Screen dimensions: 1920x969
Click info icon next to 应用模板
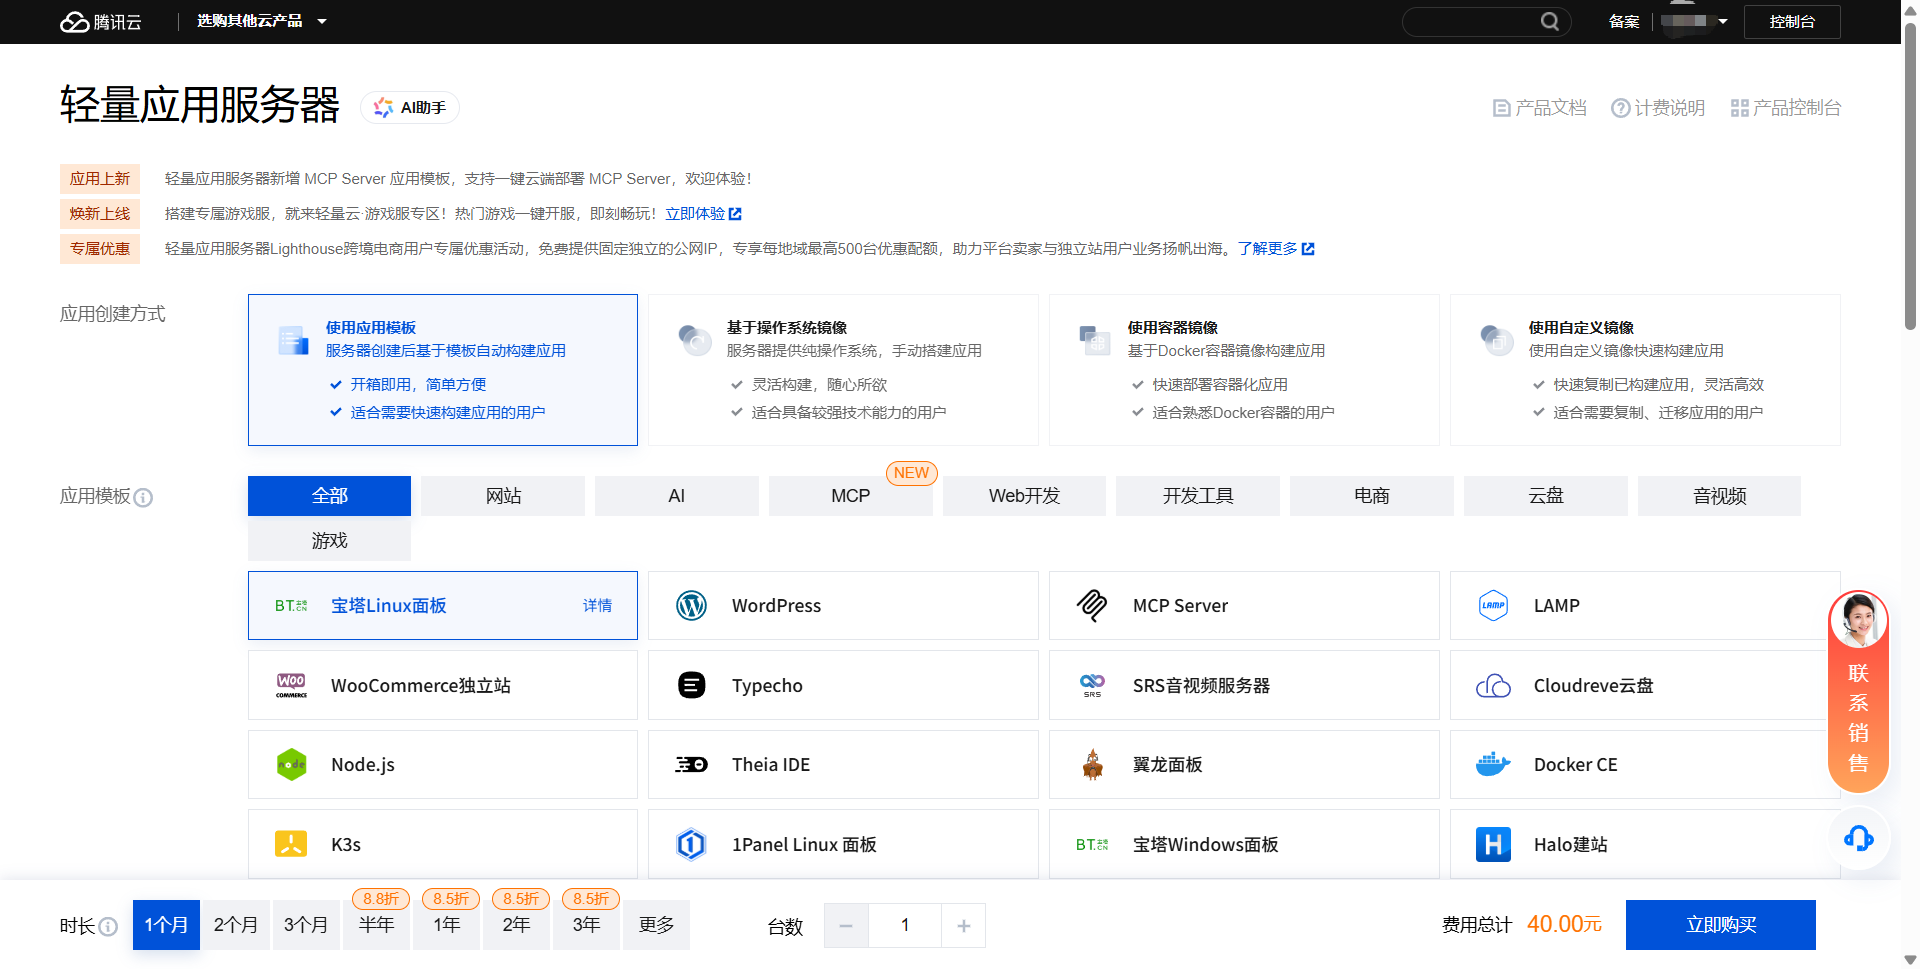click(144, 498)
